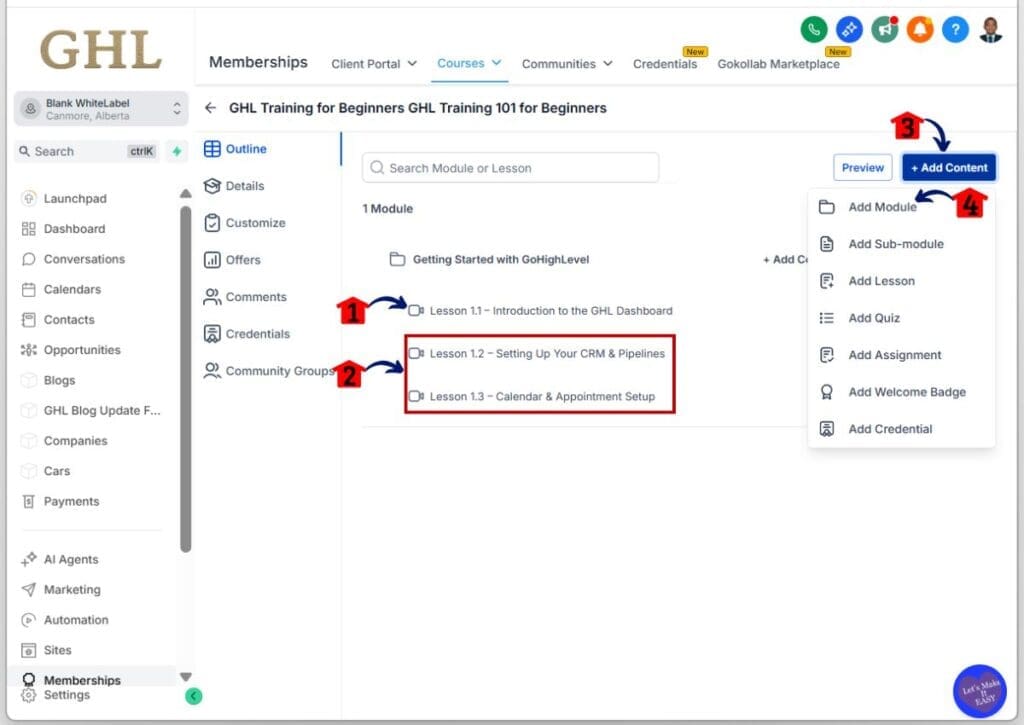Open the AI Agents section
This screenshot has width=1024, height=725.
pyautogui.click(x=67, y=559)
